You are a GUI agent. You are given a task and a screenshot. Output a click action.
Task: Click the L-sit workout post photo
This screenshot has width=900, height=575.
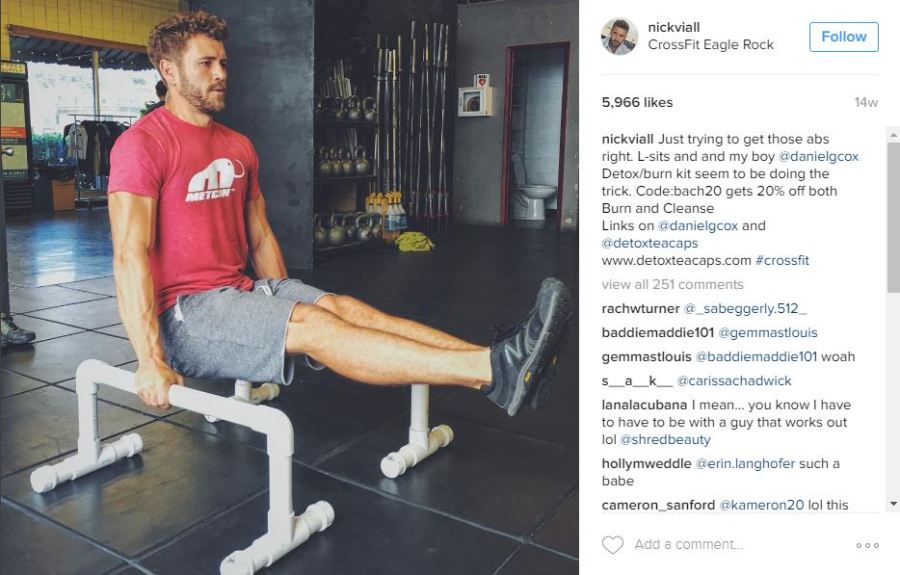coord(289,288)
